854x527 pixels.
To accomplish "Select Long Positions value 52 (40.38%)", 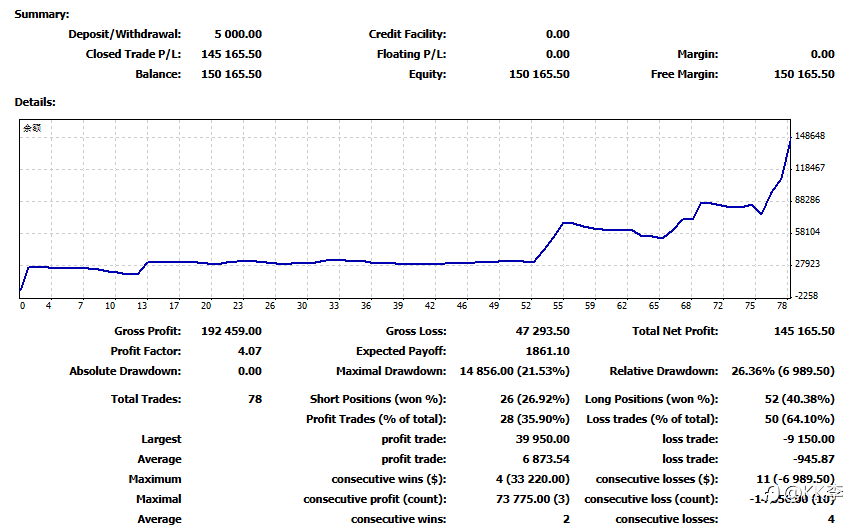I will [x=800, y=399].
